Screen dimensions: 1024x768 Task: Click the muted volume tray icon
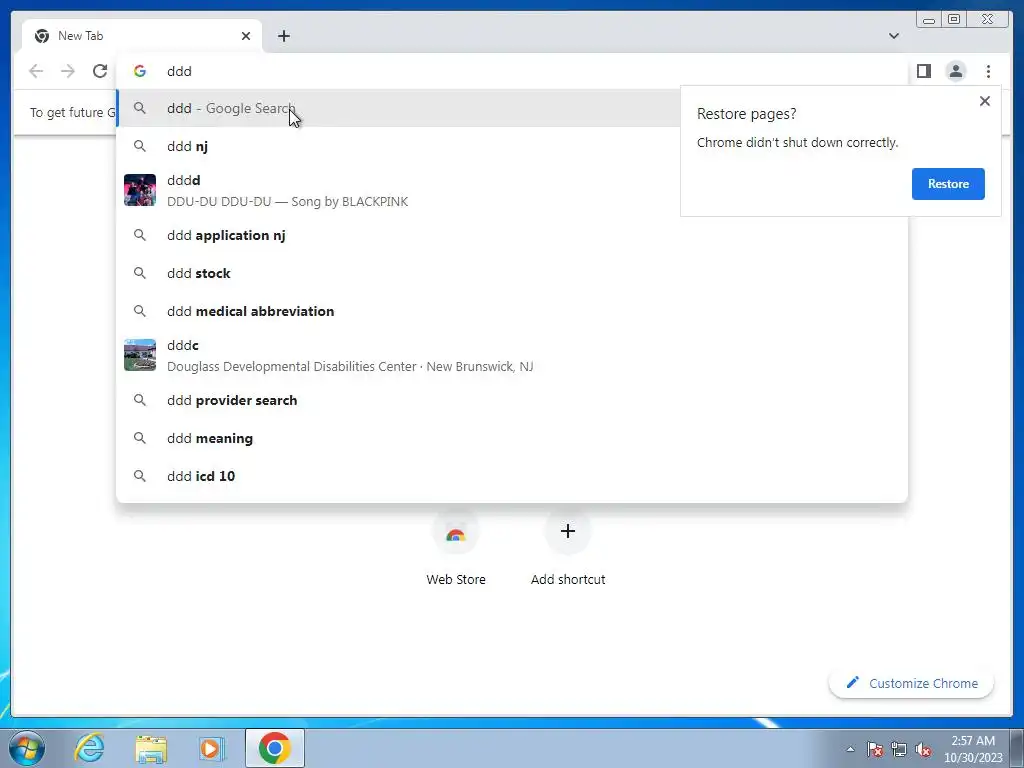(x=923, y=749)
